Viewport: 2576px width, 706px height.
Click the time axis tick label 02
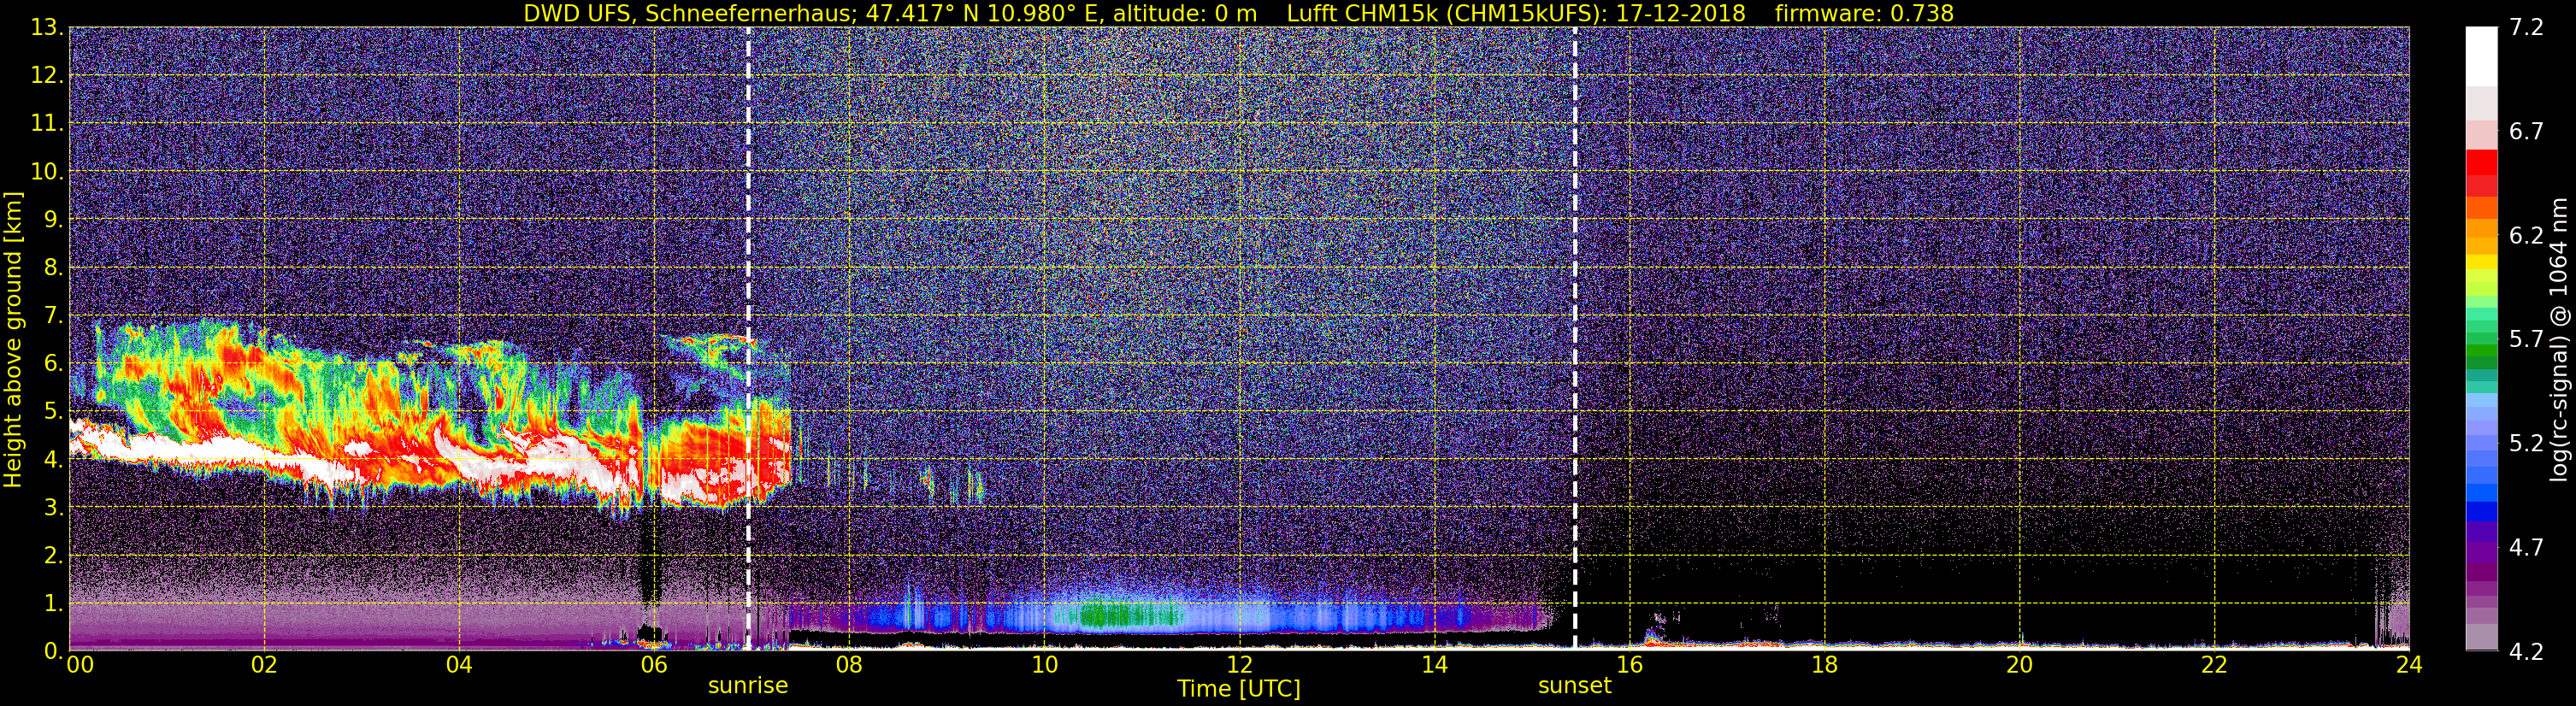[264, 665]
